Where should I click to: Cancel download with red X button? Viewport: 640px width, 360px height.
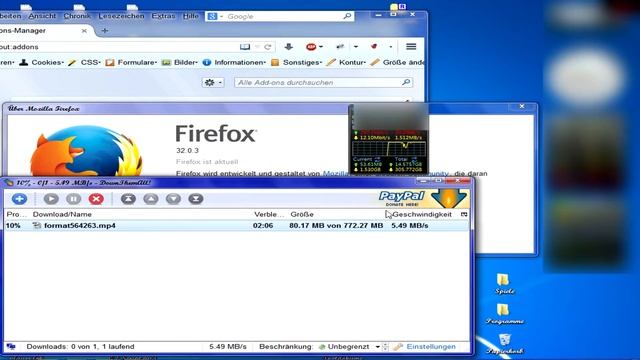click(x=96, y=199)
